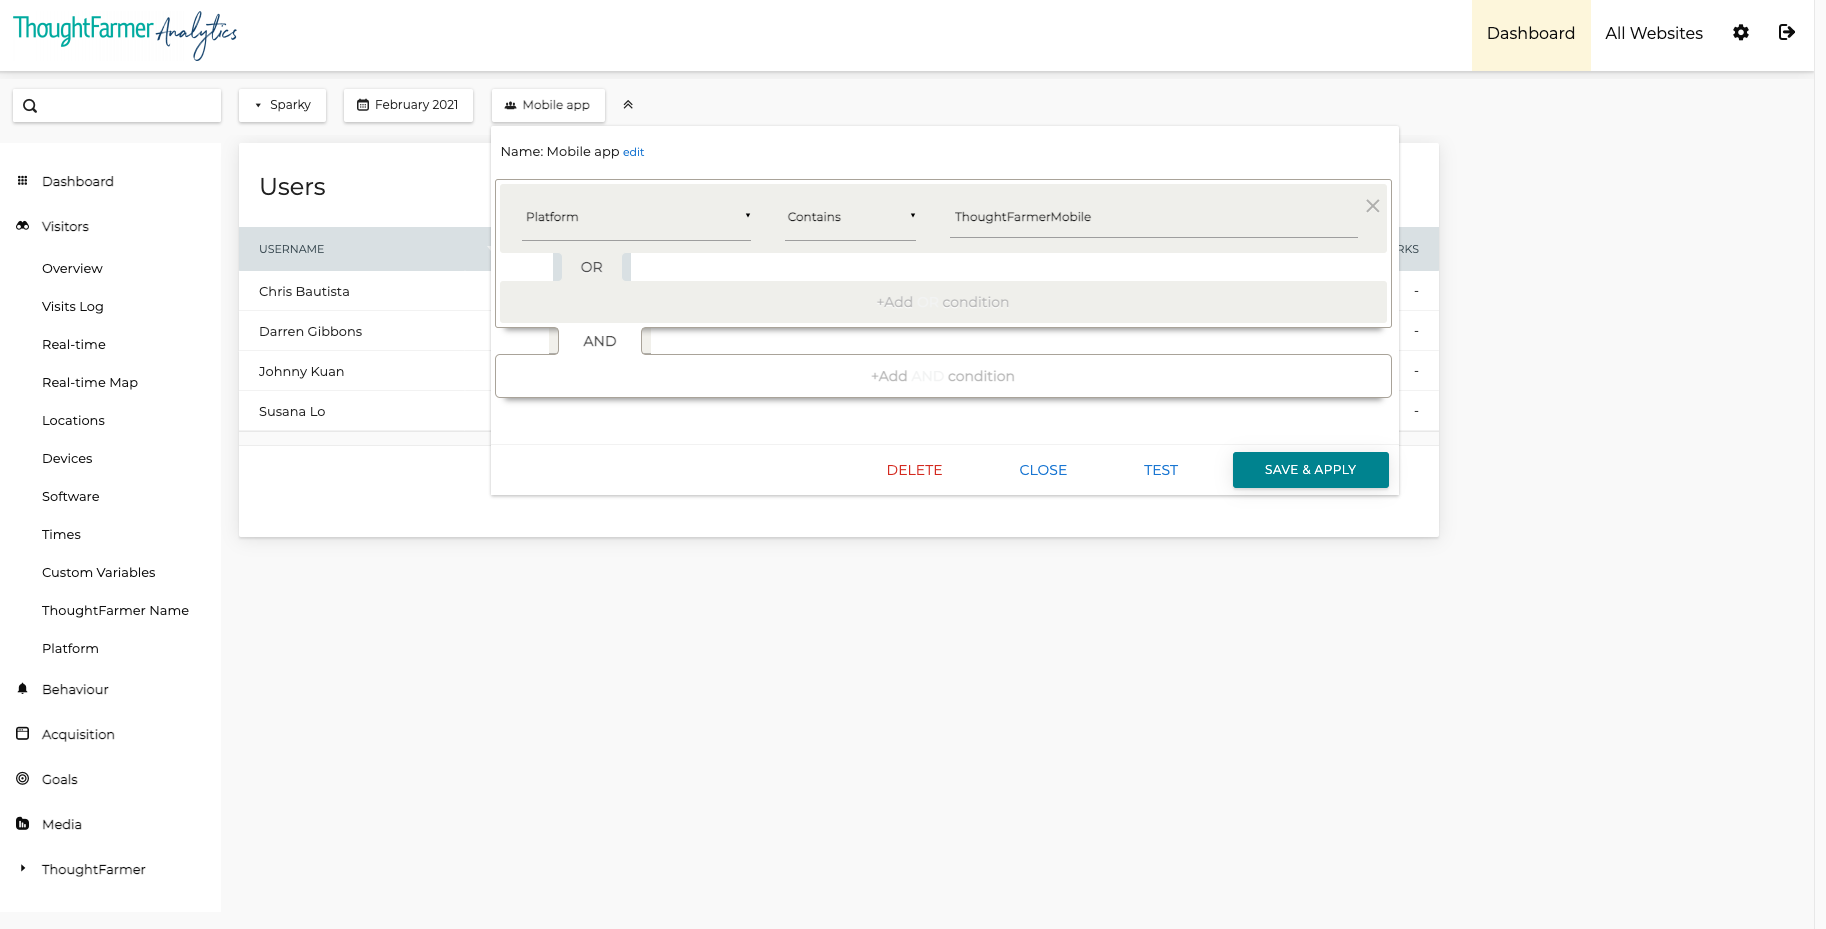Open the Acquisition menu
Image resolution: width=1826 pixels, height=929 pixels.
[x=78, y=735]
